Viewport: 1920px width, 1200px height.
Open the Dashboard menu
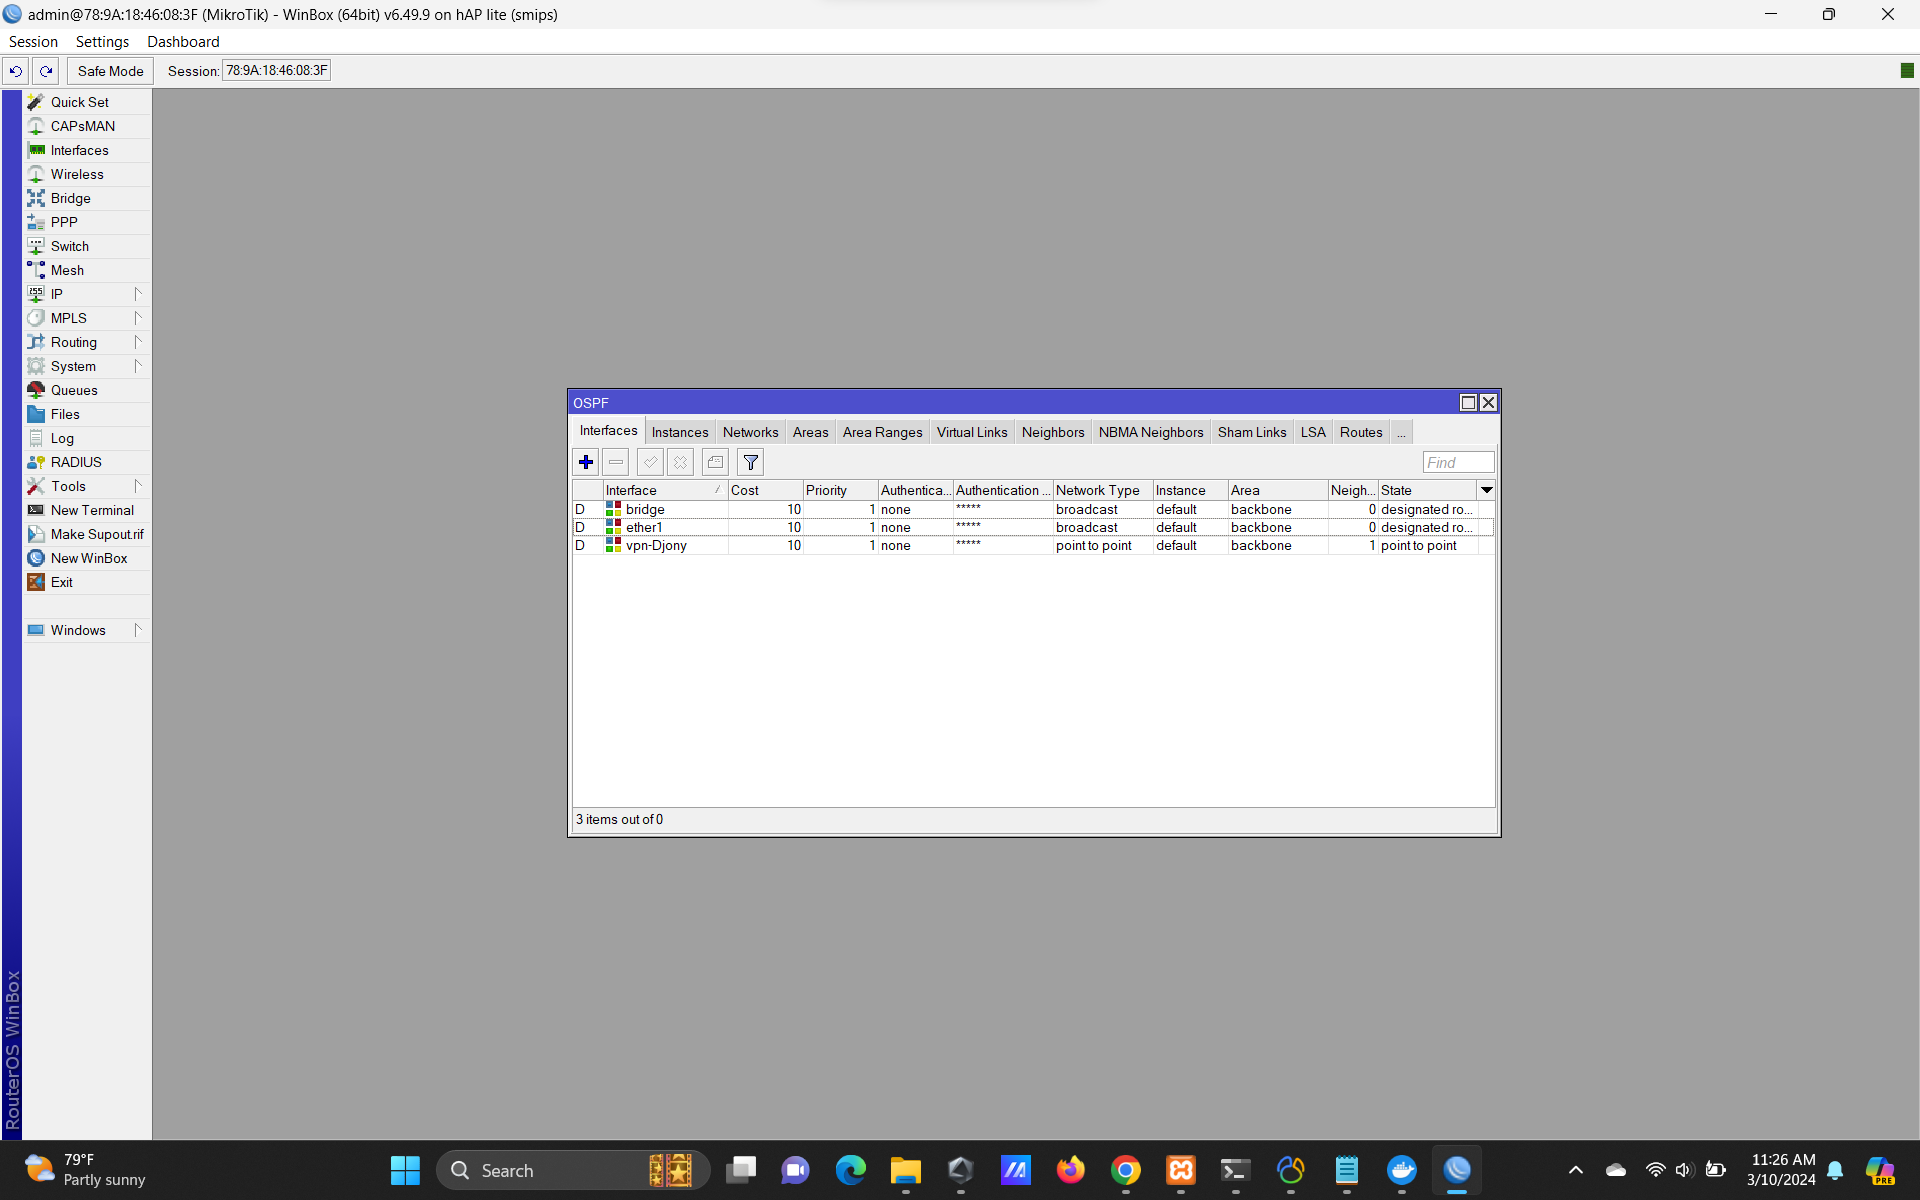coord(183,41)
